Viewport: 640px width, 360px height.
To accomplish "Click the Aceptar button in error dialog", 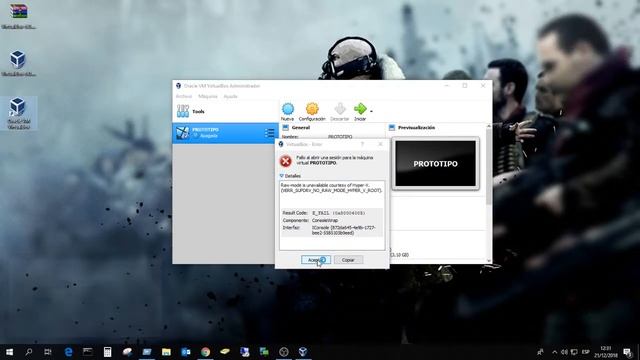I will [316, 260].
